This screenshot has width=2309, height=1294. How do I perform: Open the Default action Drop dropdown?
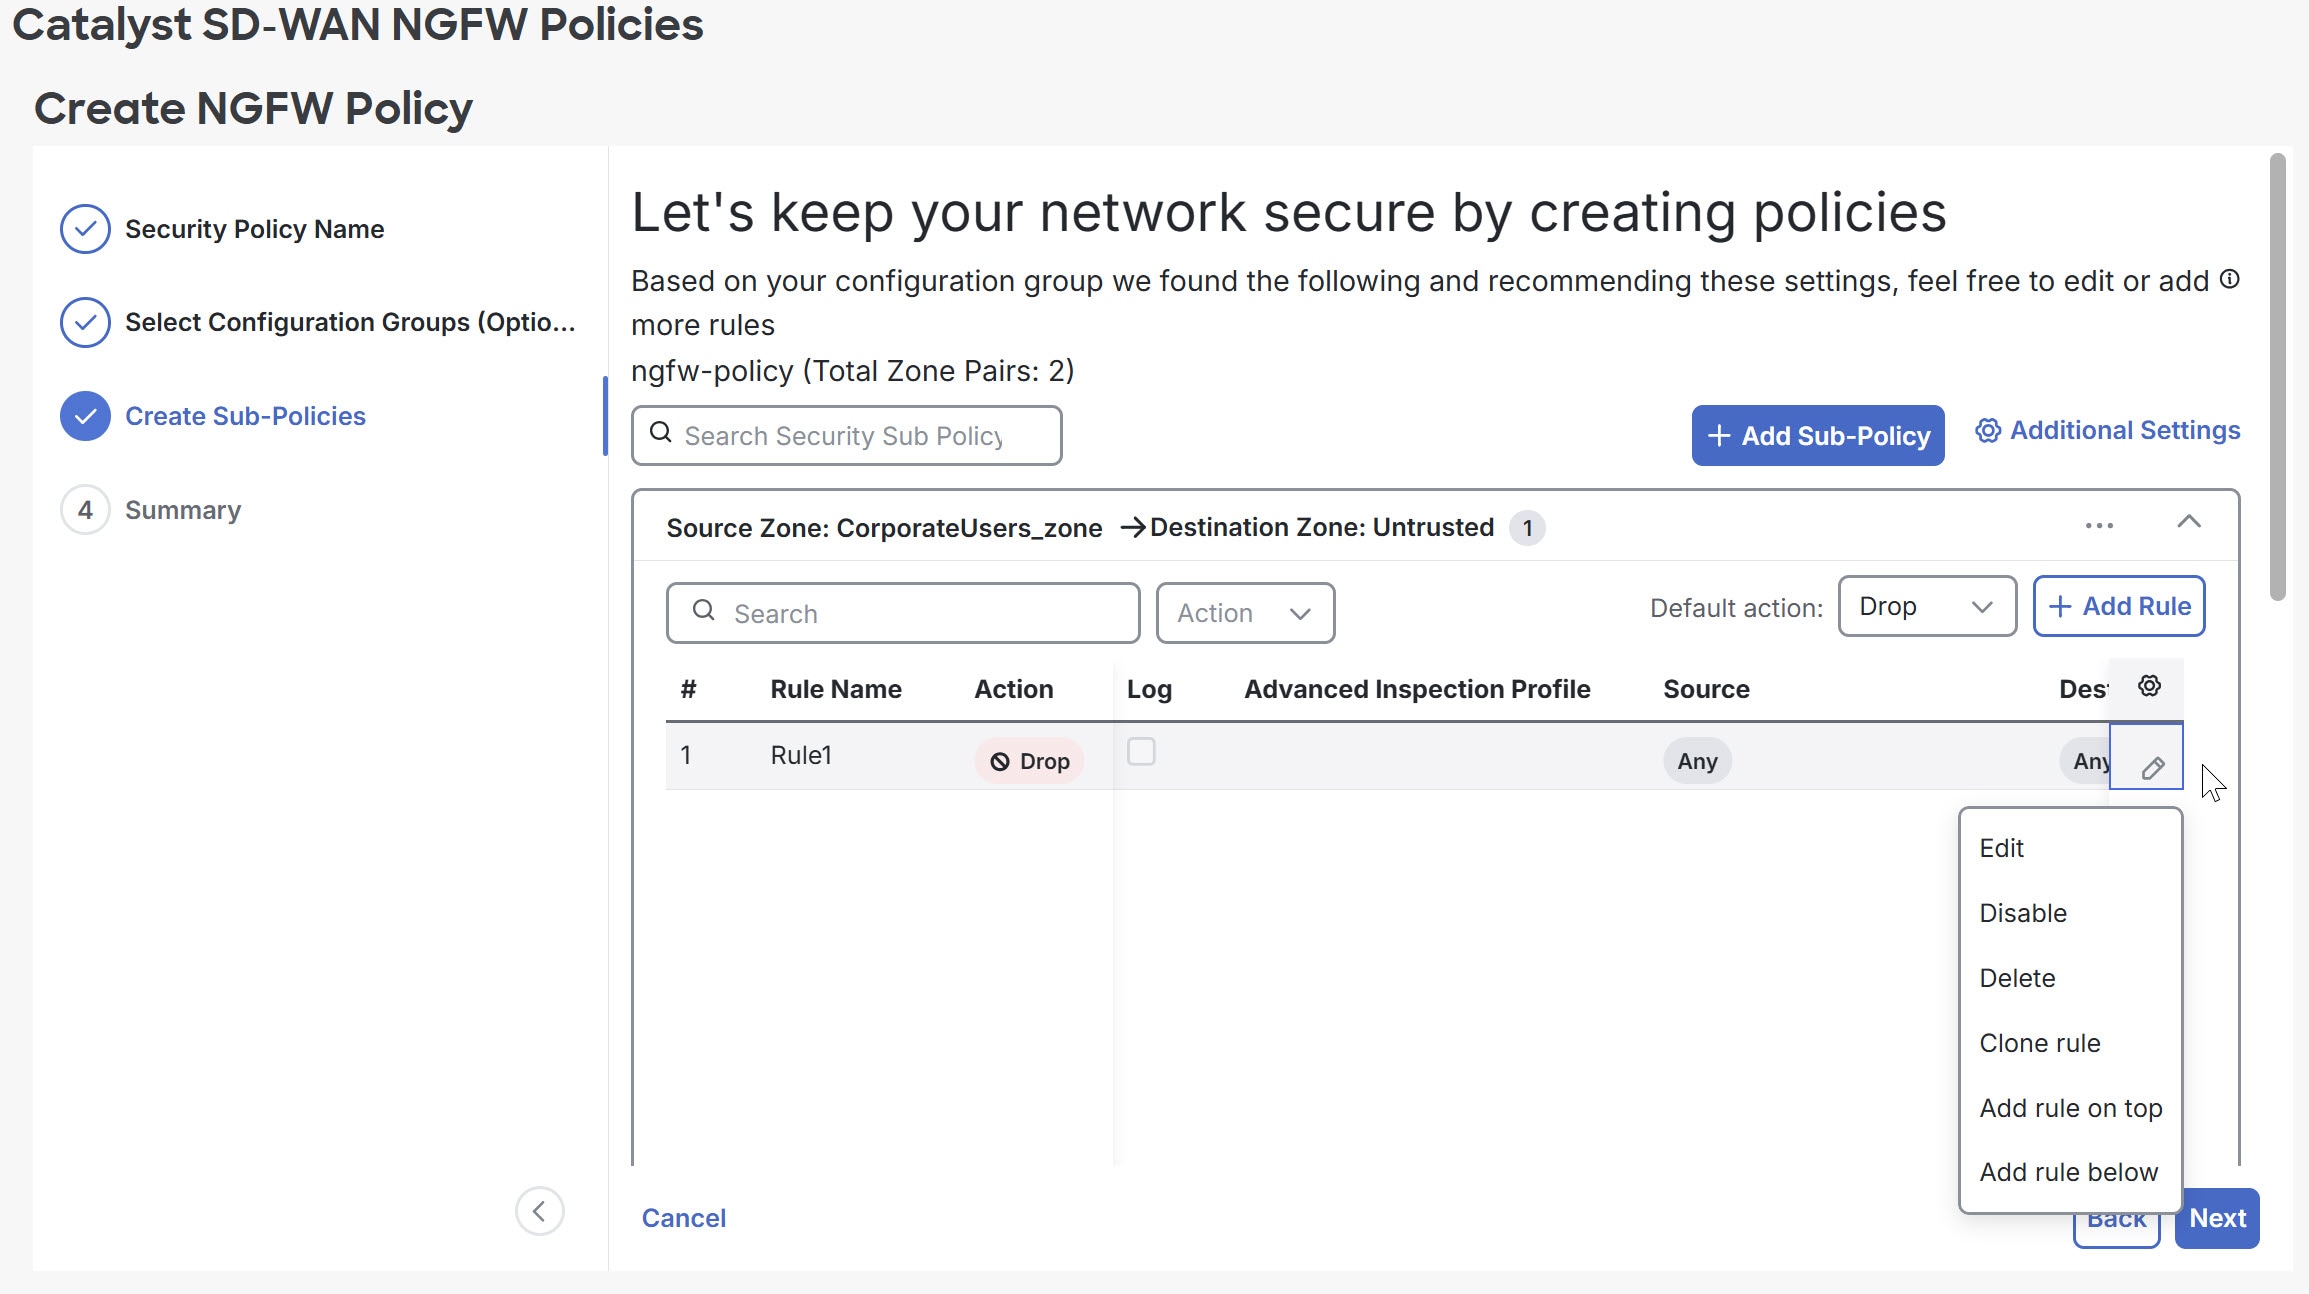1926,606
